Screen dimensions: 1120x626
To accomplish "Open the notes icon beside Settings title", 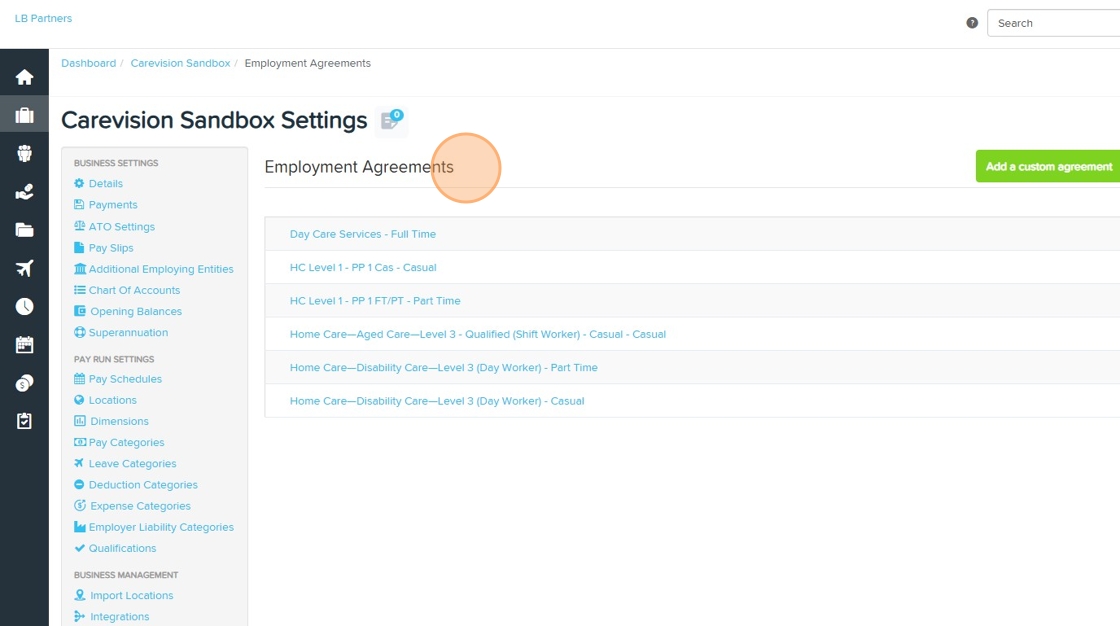I will tap(391, 119).
